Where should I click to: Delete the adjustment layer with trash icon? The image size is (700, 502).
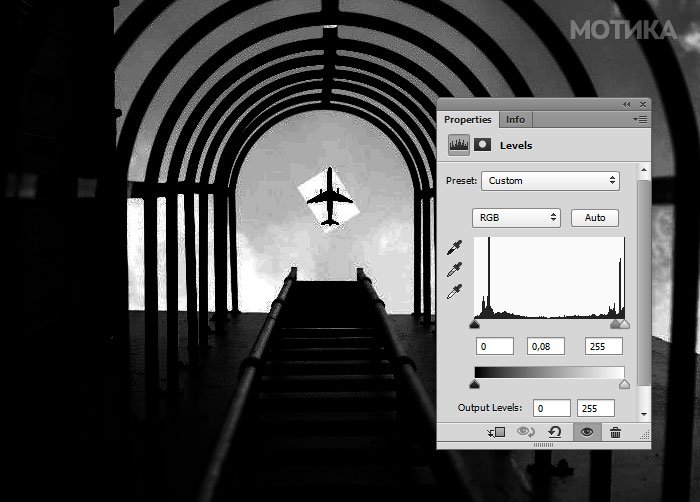[x=615, y=432]
